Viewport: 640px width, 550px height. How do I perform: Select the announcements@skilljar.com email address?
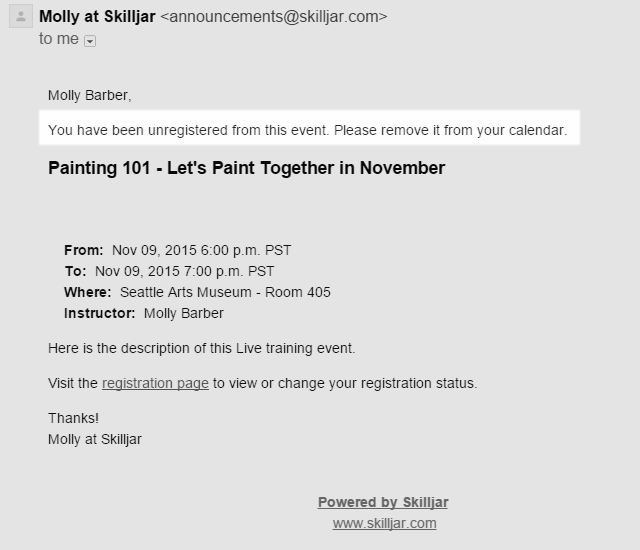[273, 16]
